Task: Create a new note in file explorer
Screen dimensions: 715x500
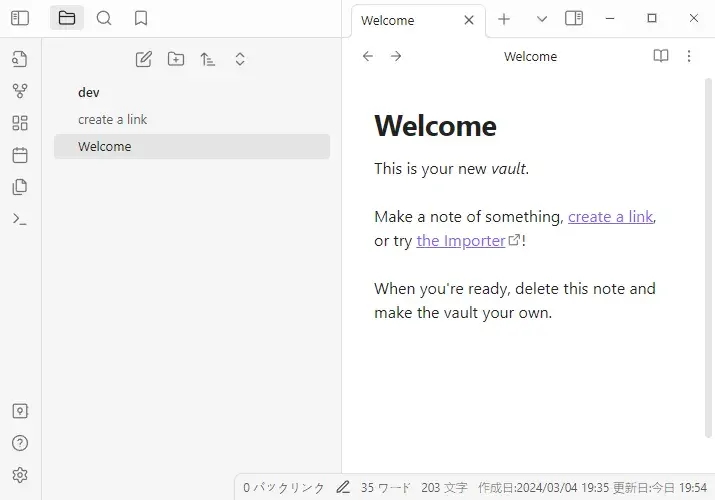Action: click(144, 59)
